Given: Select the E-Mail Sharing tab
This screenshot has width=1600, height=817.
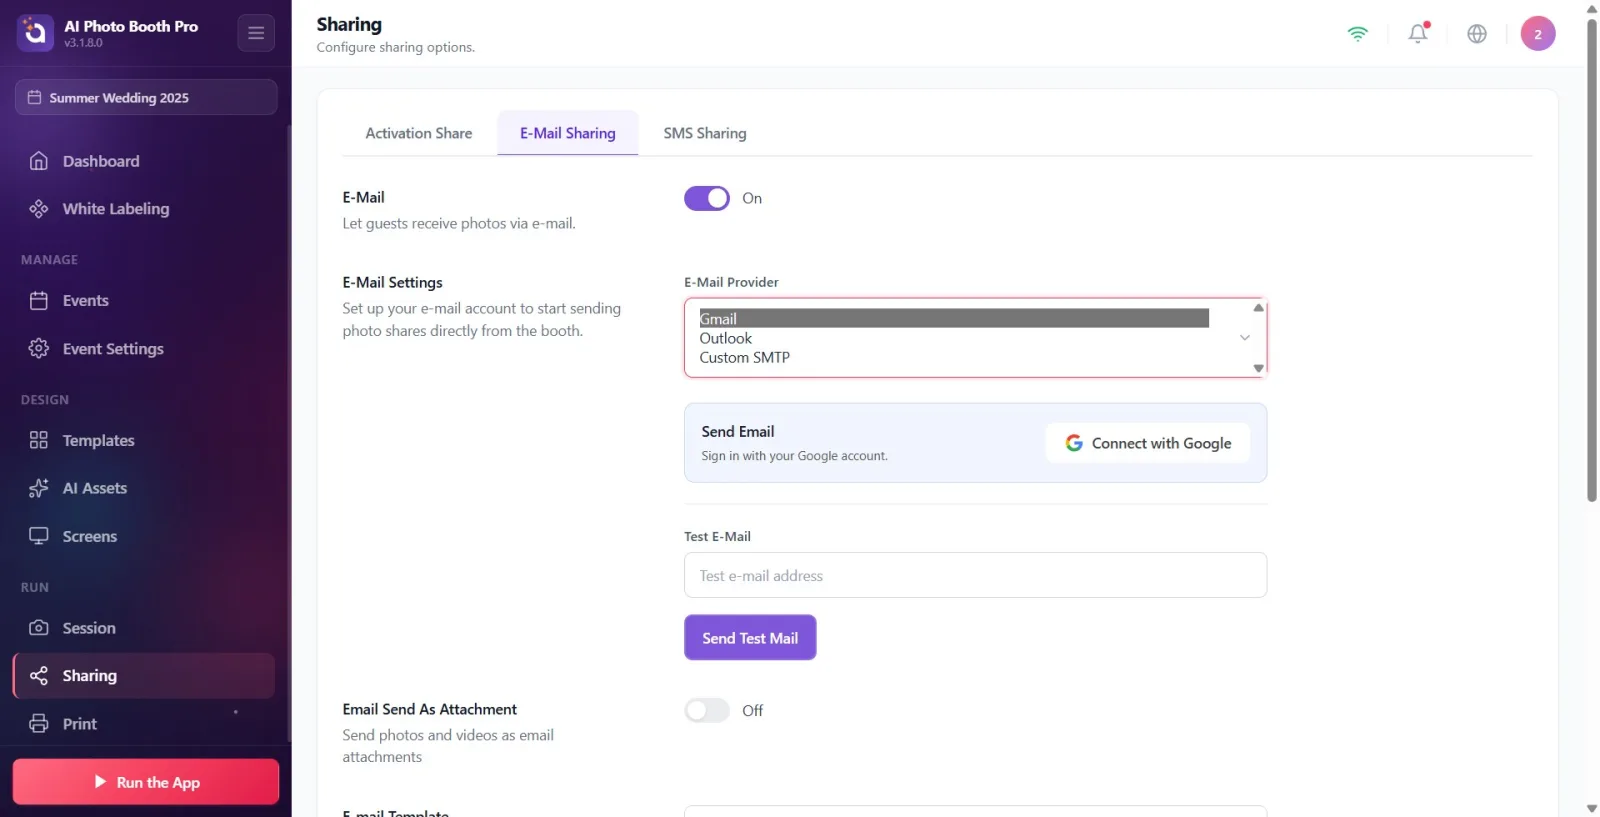Looking at the screenshot, I should (568, 133).
